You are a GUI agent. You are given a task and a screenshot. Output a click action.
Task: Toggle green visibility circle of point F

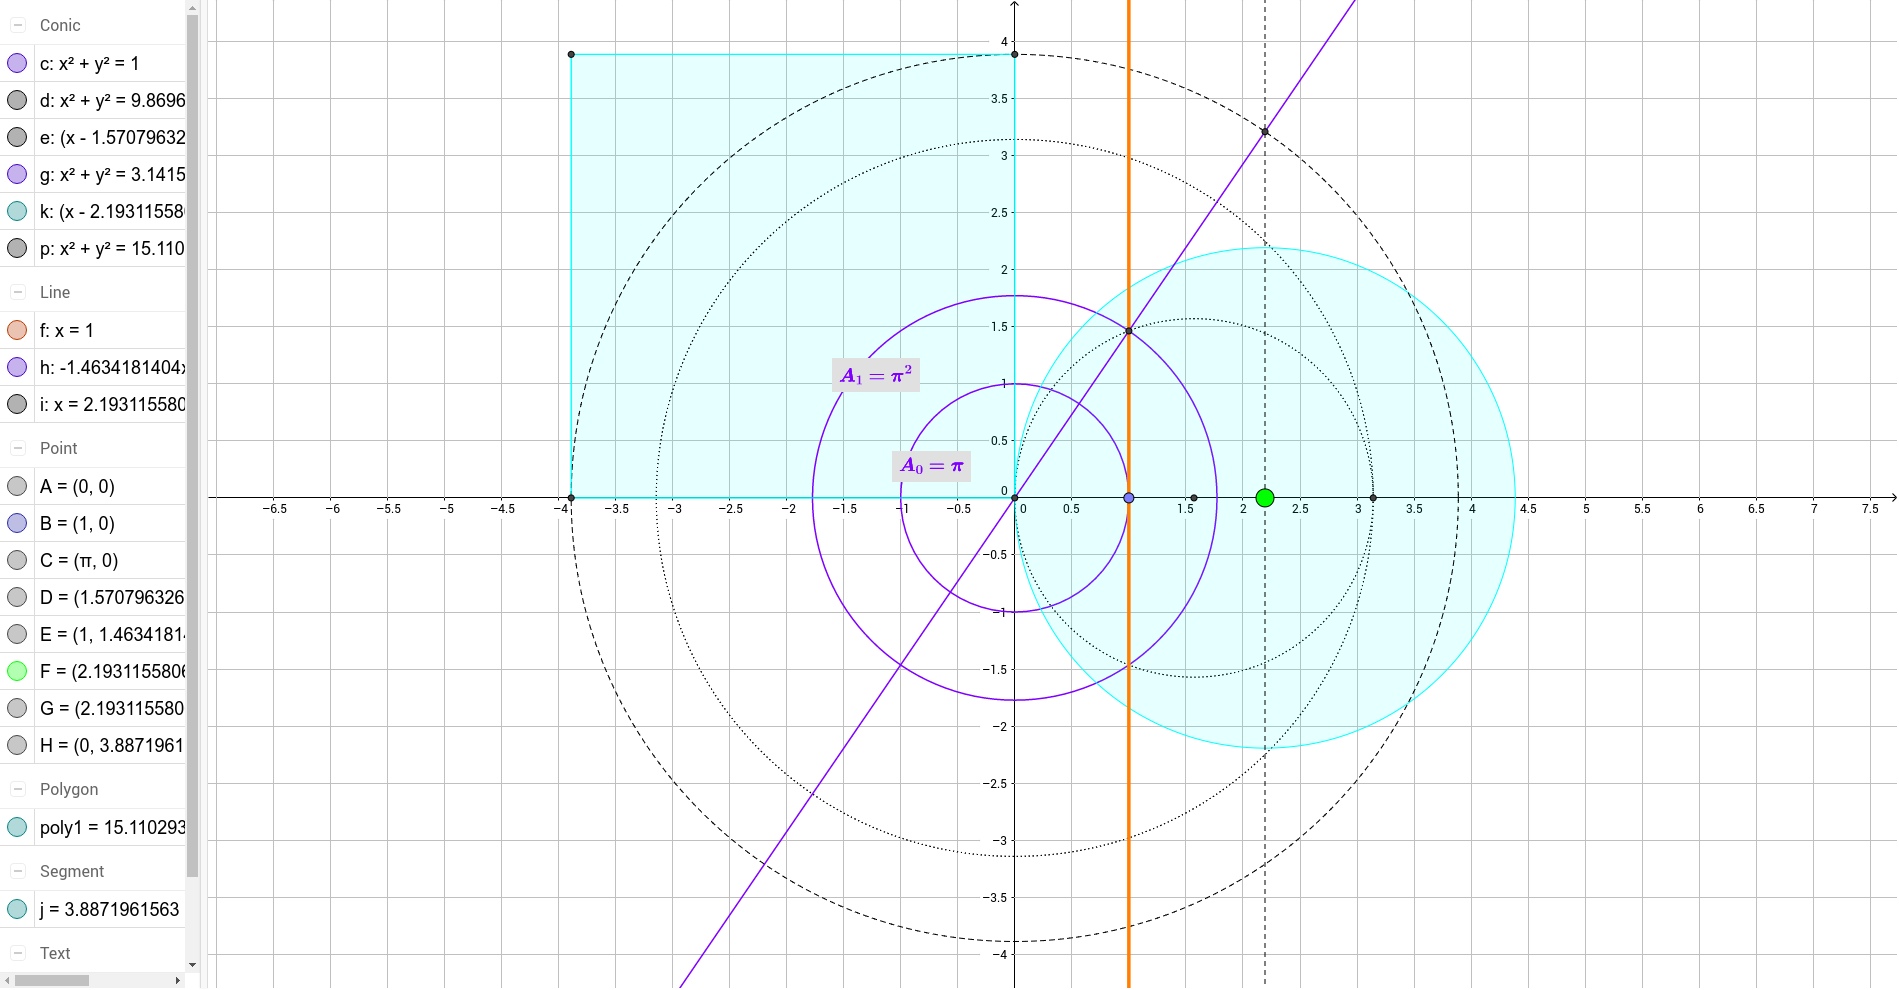point(17,671)
